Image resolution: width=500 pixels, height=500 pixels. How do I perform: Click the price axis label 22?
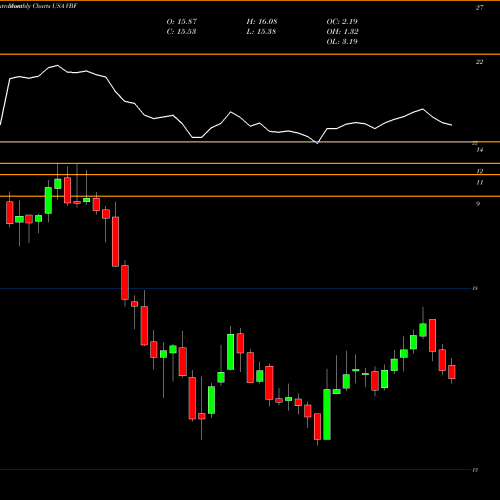click(x=479, y=62)
